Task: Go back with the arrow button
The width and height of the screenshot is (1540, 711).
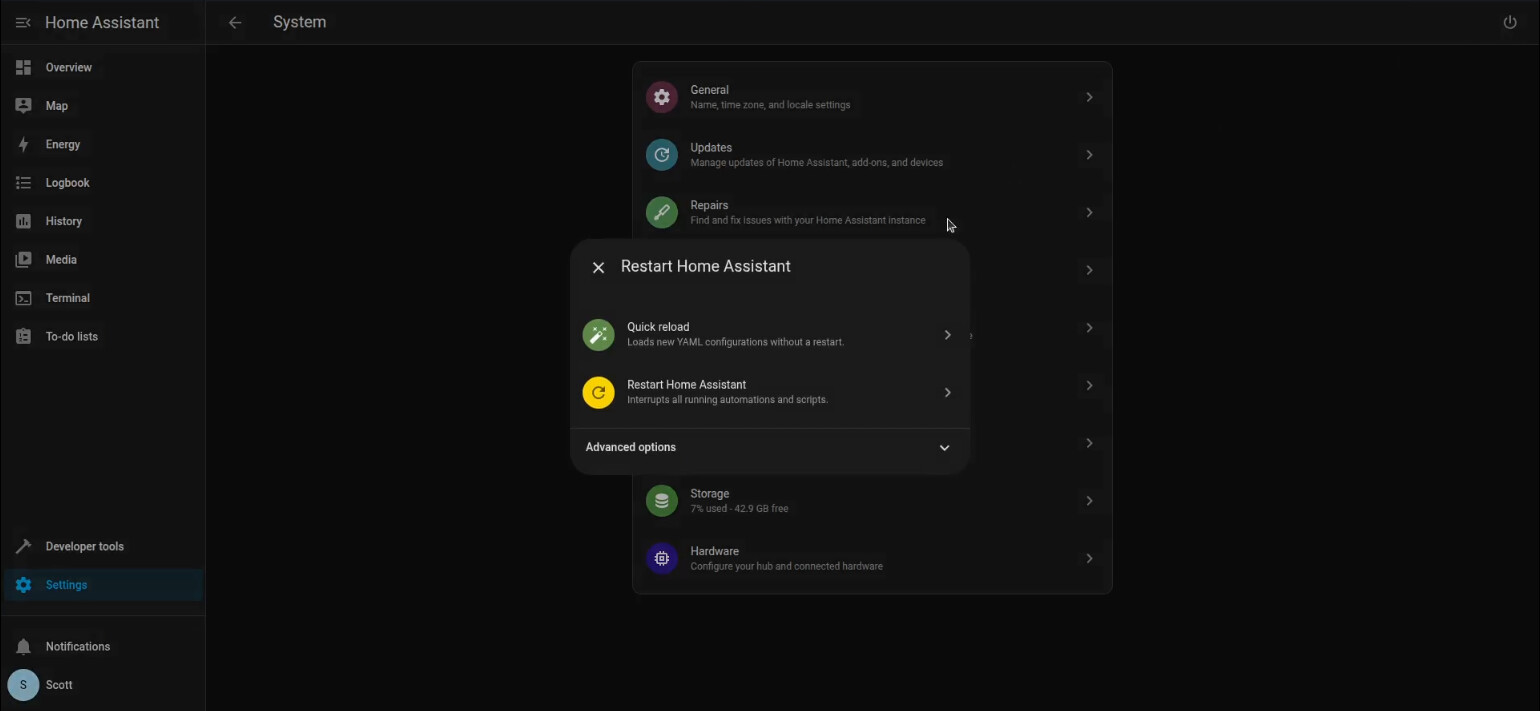Action: coord(235,22)
